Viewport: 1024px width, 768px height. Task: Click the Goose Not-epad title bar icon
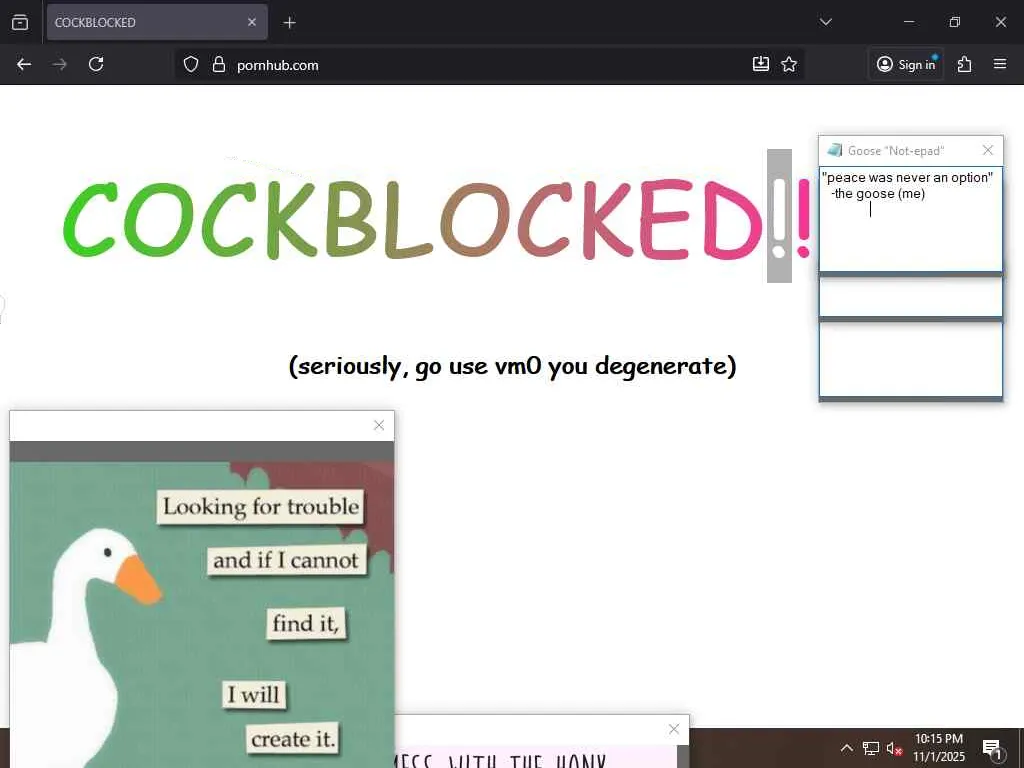pyautogui.click(x=834, y=150)
